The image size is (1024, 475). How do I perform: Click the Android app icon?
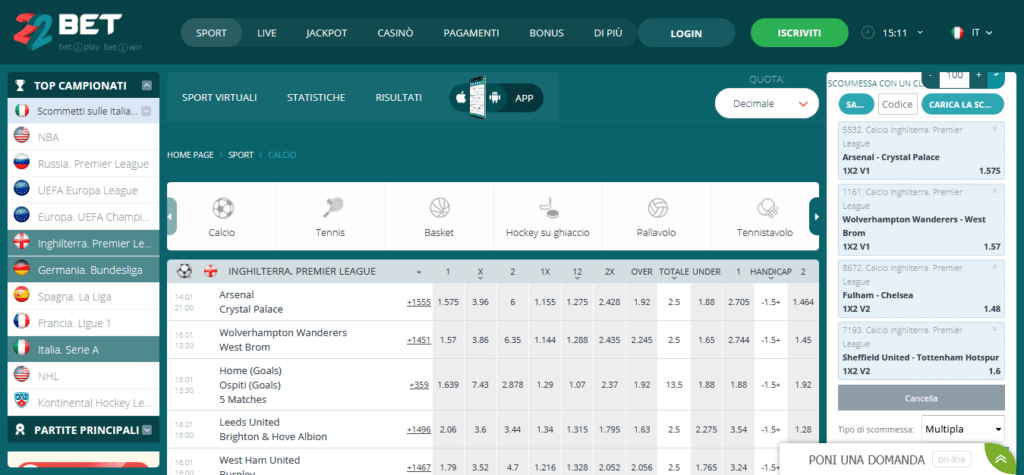pyautogui.click(x=494, y=98)
